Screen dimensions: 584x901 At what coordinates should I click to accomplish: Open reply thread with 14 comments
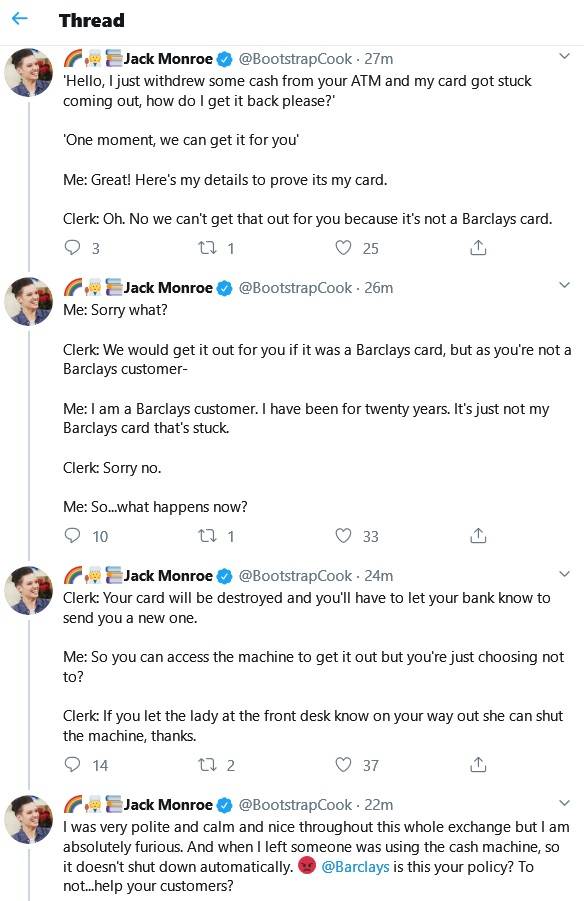point(72,765)
